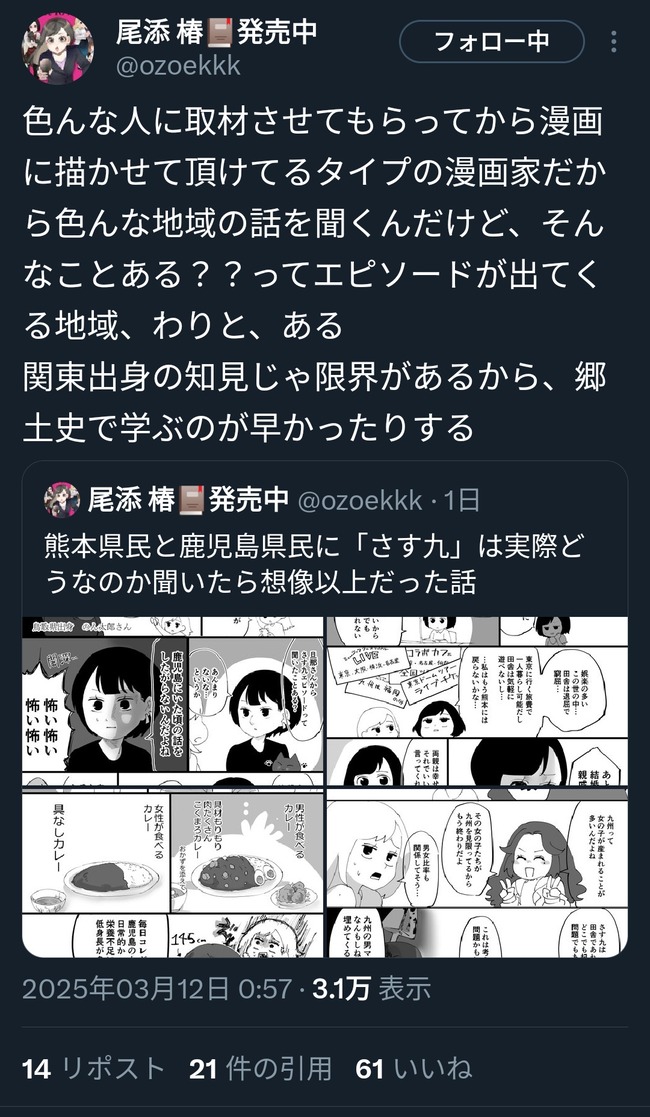Click the main tweet body text
Screen dimensions: 650x1117
pos(314,274)
